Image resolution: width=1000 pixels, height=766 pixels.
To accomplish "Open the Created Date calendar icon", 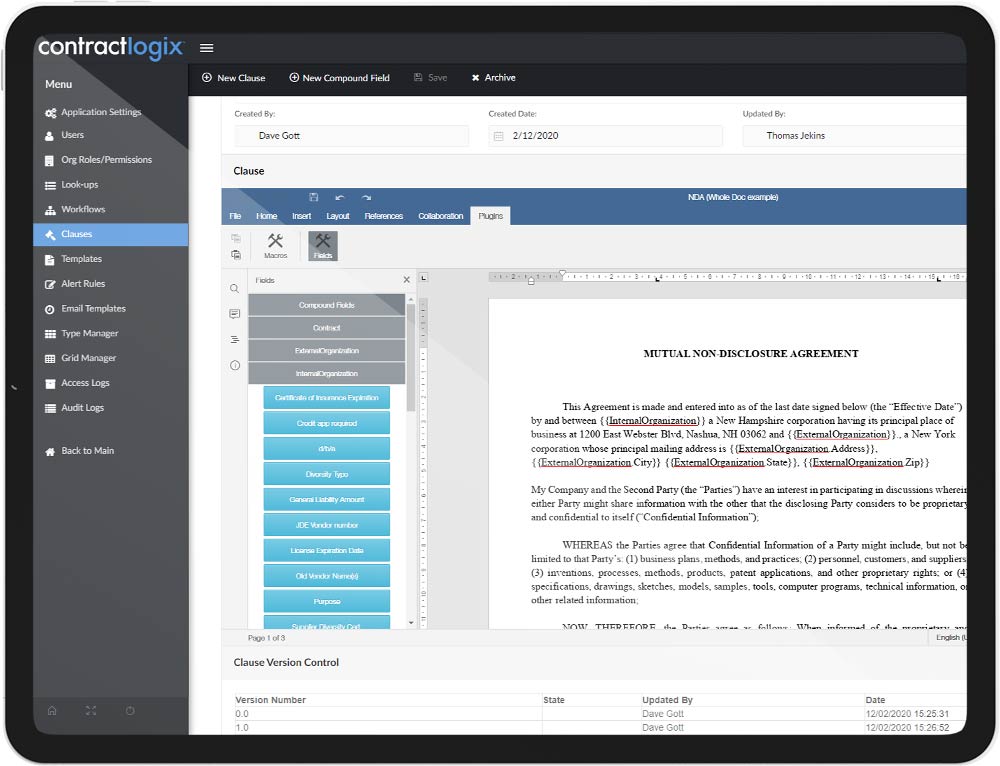I will (x=499, y=136).
